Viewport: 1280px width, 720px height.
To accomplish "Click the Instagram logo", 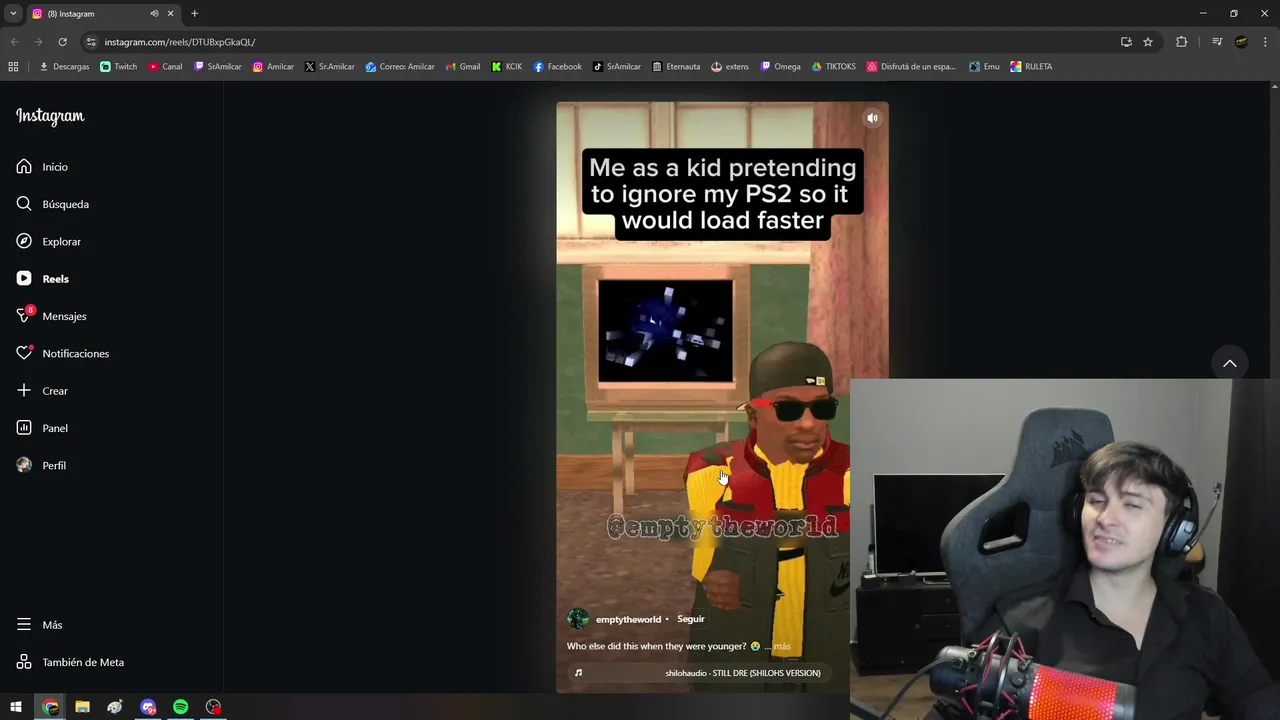I will [50, 116].
